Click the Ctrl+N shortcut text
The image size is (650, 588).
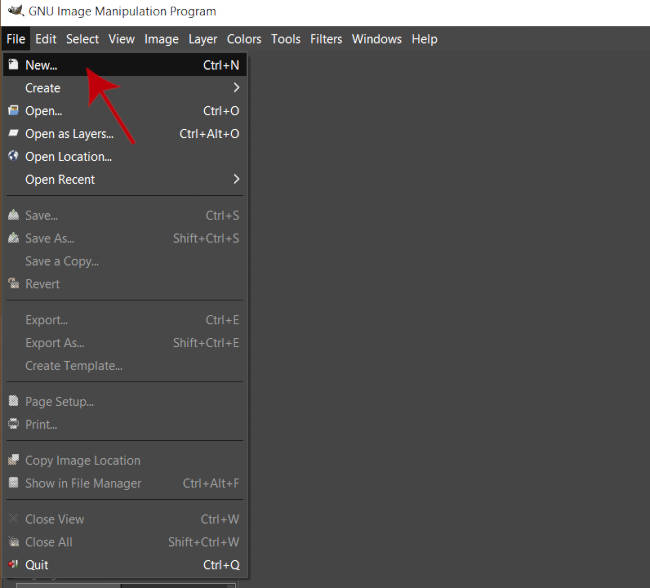[221, 65]
